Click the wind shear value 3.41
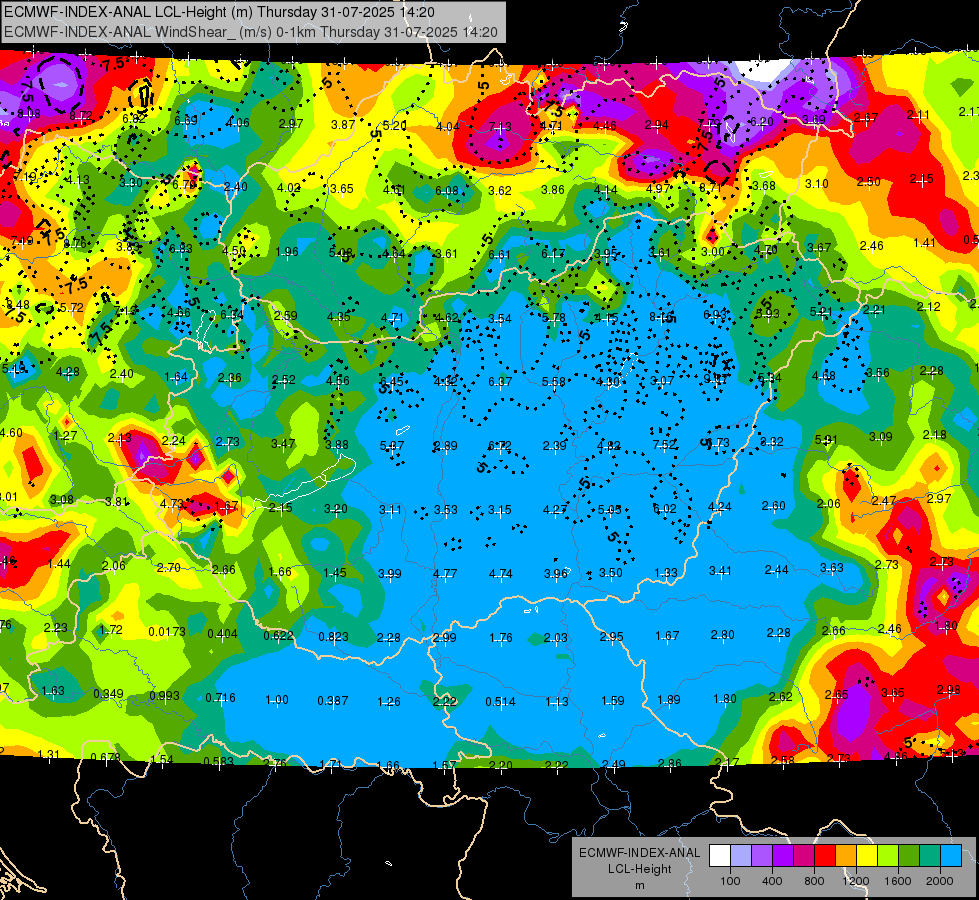The height and width of the screenshot is (900, 979). (x=721, y=570)
